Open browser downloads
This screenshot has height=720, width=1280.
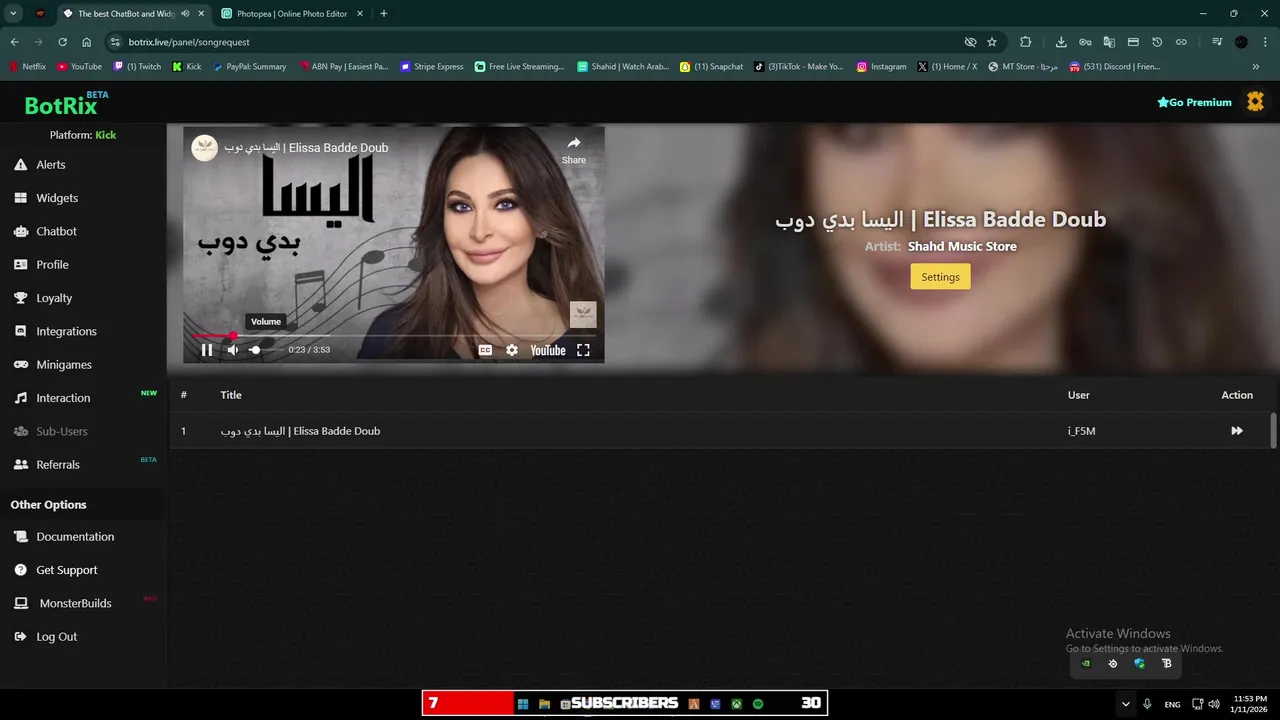coord(1061,42)
